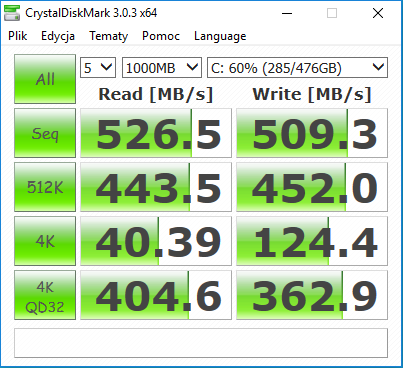Click the 4K QD32 read value 404.6
The image size is (403, 368).
[x=156, y=295]
